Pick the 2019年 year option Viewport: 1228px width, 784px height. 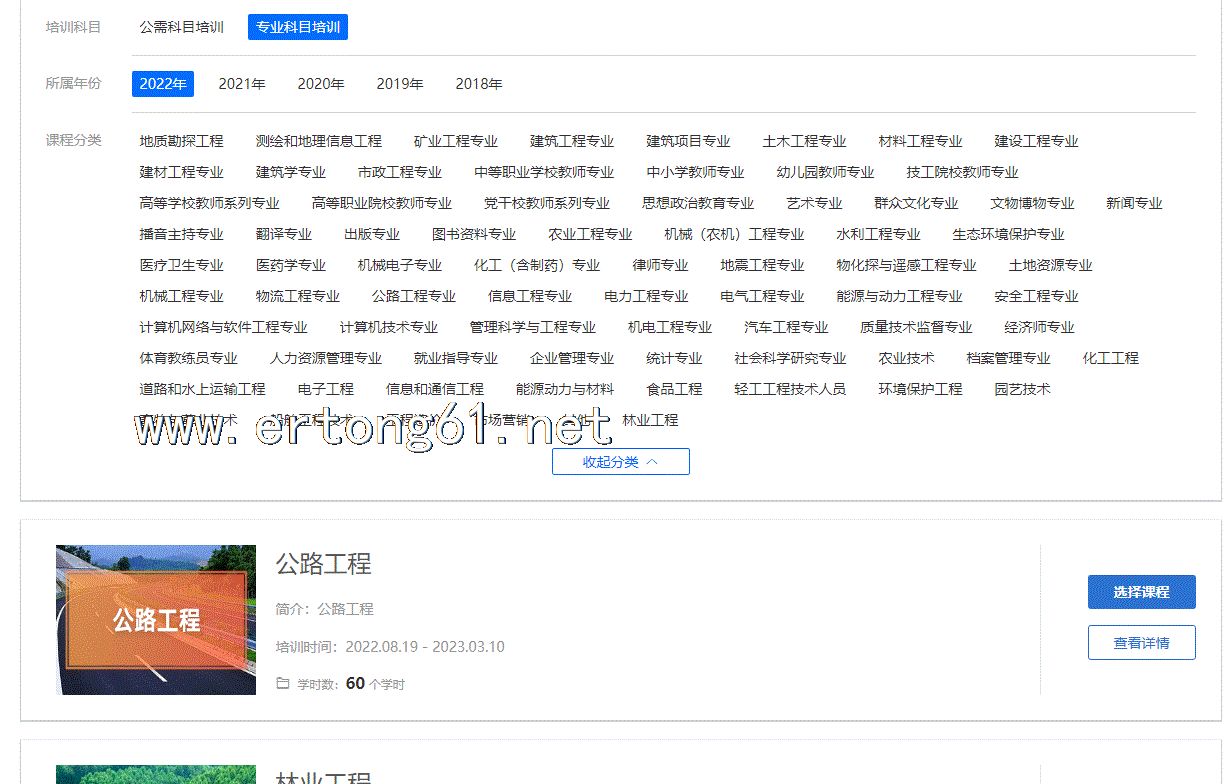tap(399, 84)
